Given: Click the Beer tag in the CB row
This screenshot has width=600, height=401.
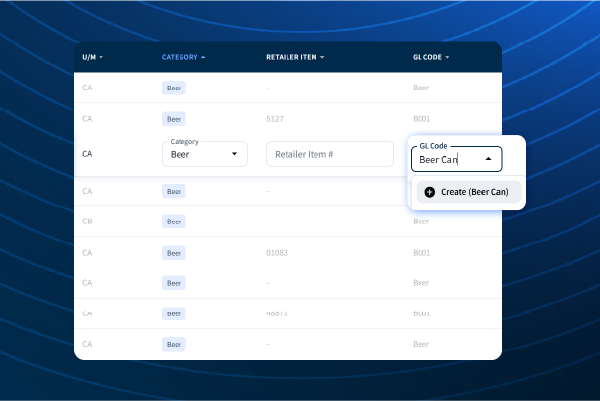Looking at the screenshot, I should click(174, 221).
